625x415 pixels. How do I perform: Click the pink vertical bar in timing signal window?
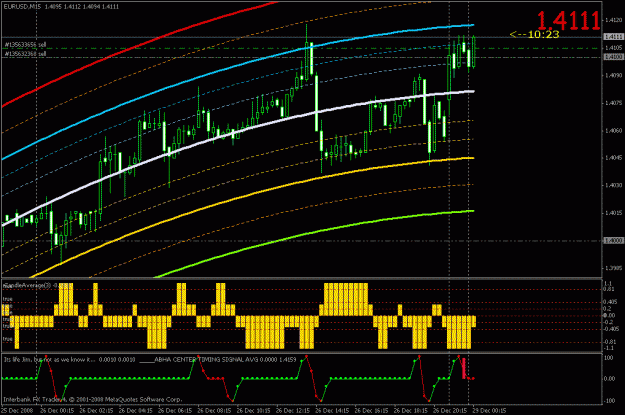pyautogui.click(x=464, y=368)
